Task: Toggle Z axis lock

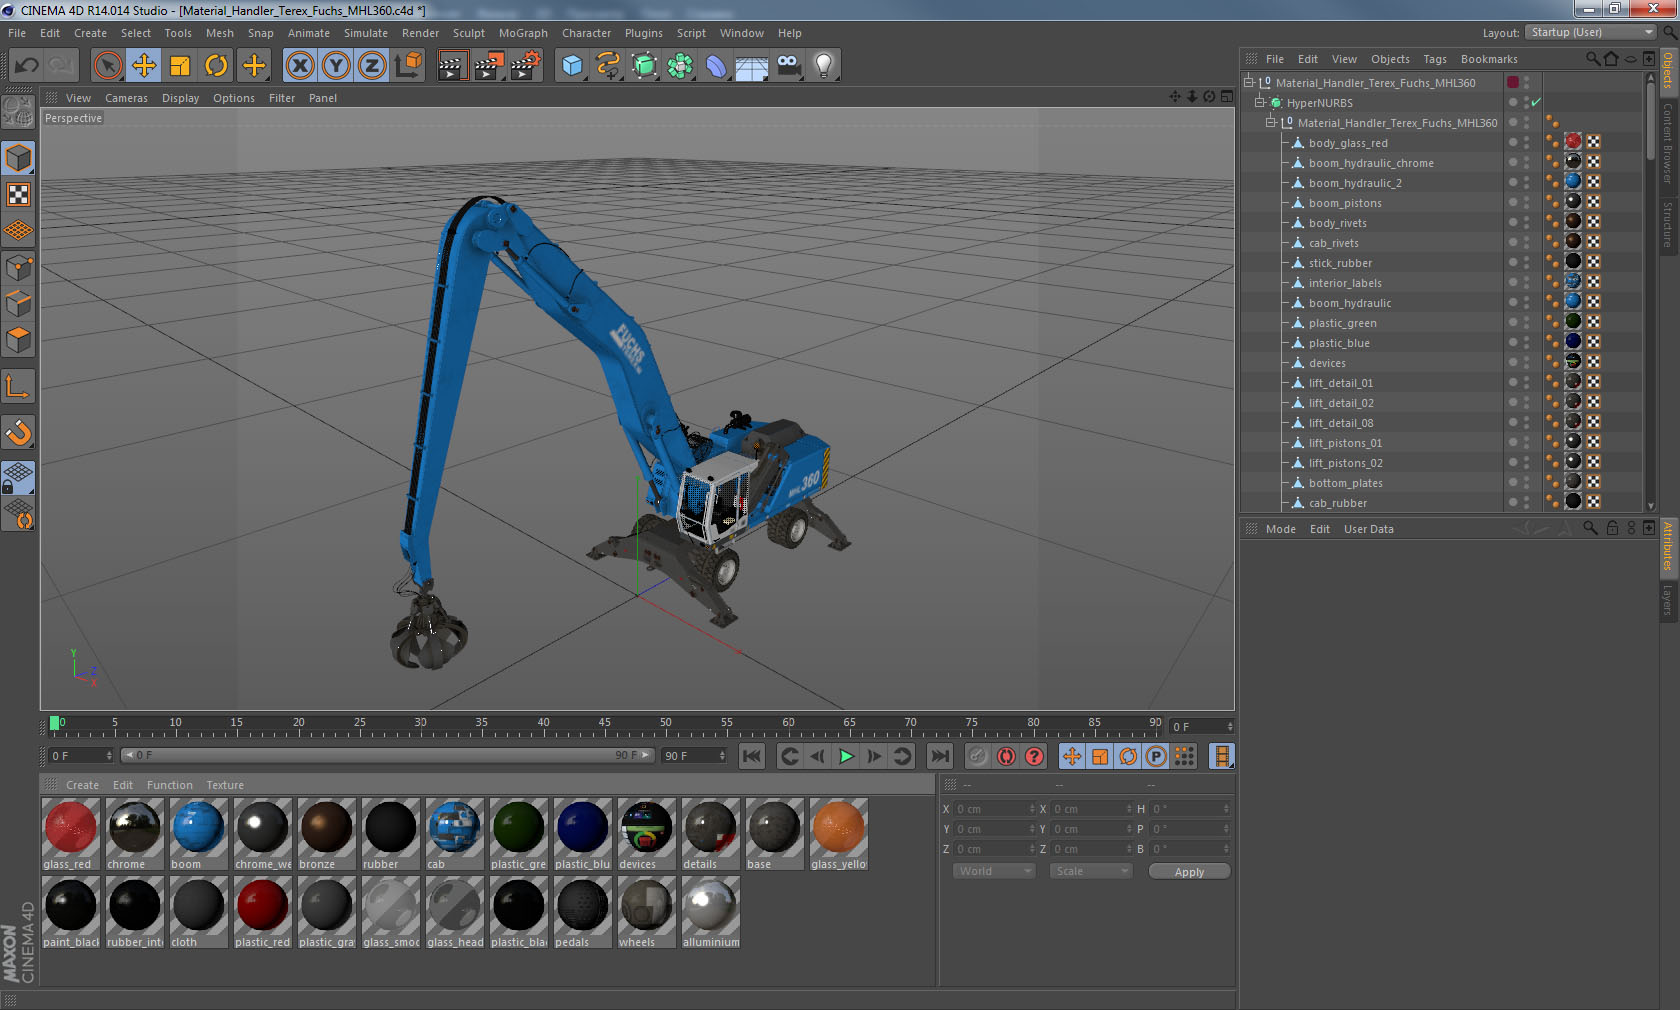Action: pyautogui.click(x=372, y=66)
